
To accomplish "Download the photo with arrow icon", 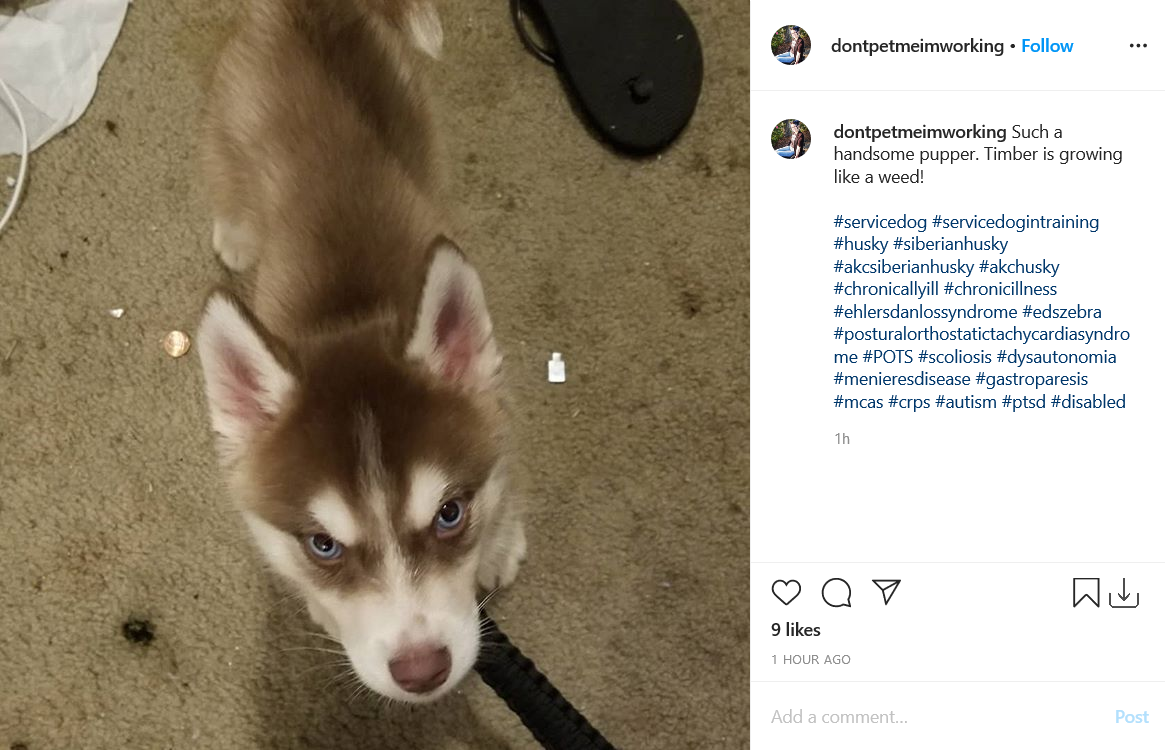I will point(1123,592).
